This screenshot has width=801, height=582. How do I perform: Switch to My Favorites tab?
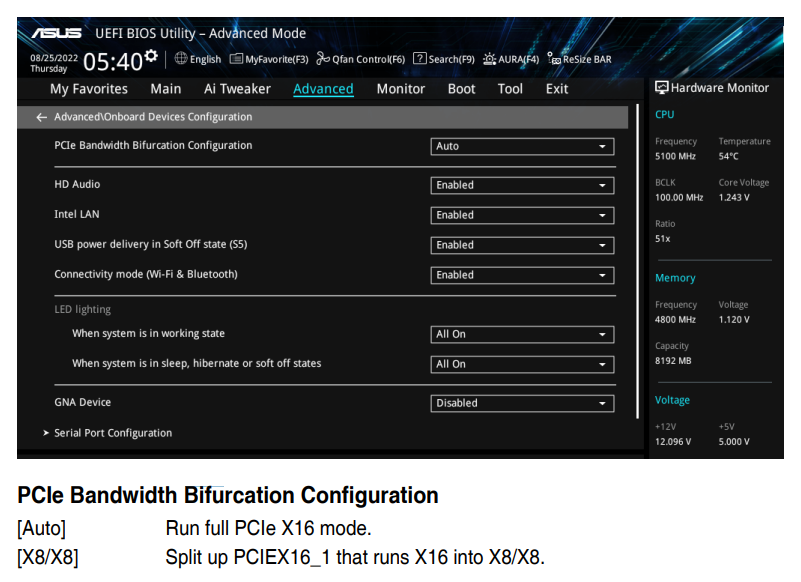coord(89,89)
